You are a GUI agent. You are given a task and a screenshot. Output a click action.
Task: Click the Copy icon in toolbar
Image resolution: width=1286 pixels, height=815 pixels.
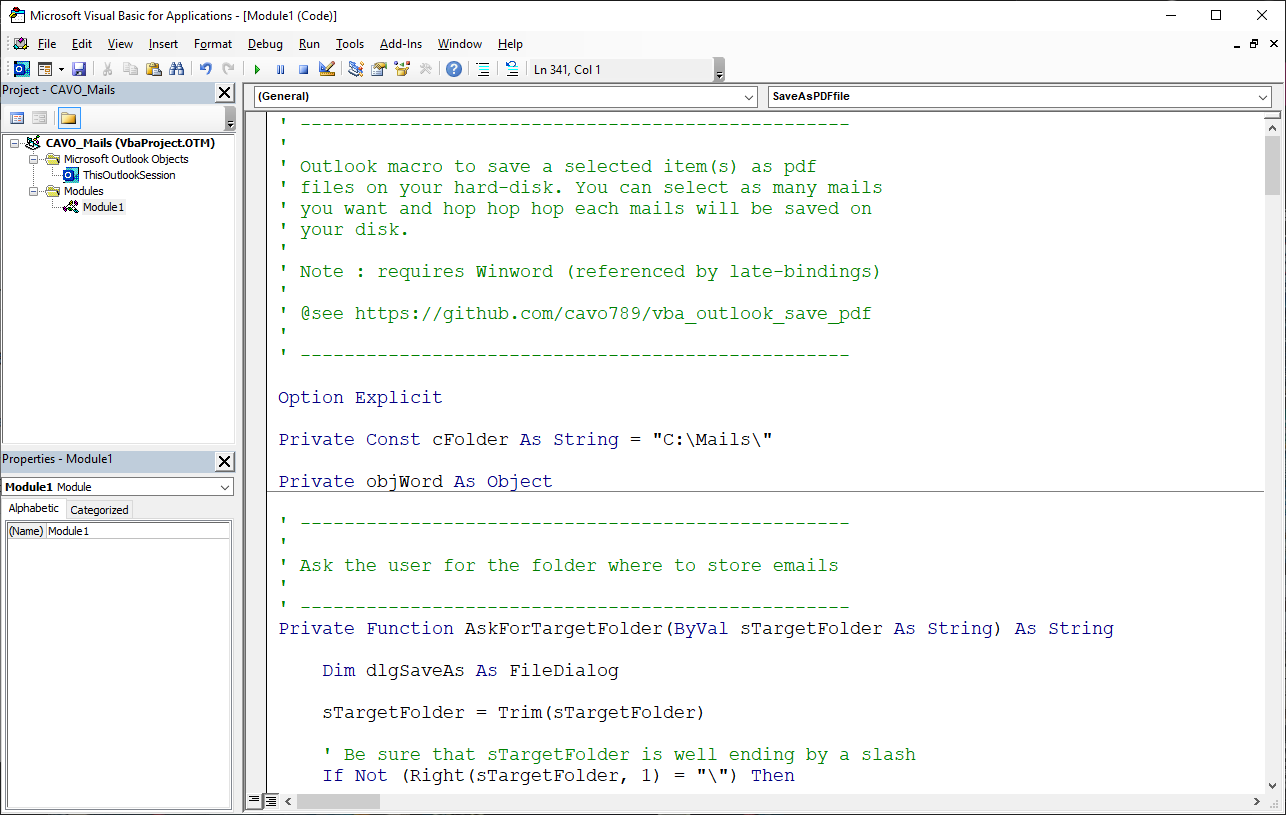(130, 69)
